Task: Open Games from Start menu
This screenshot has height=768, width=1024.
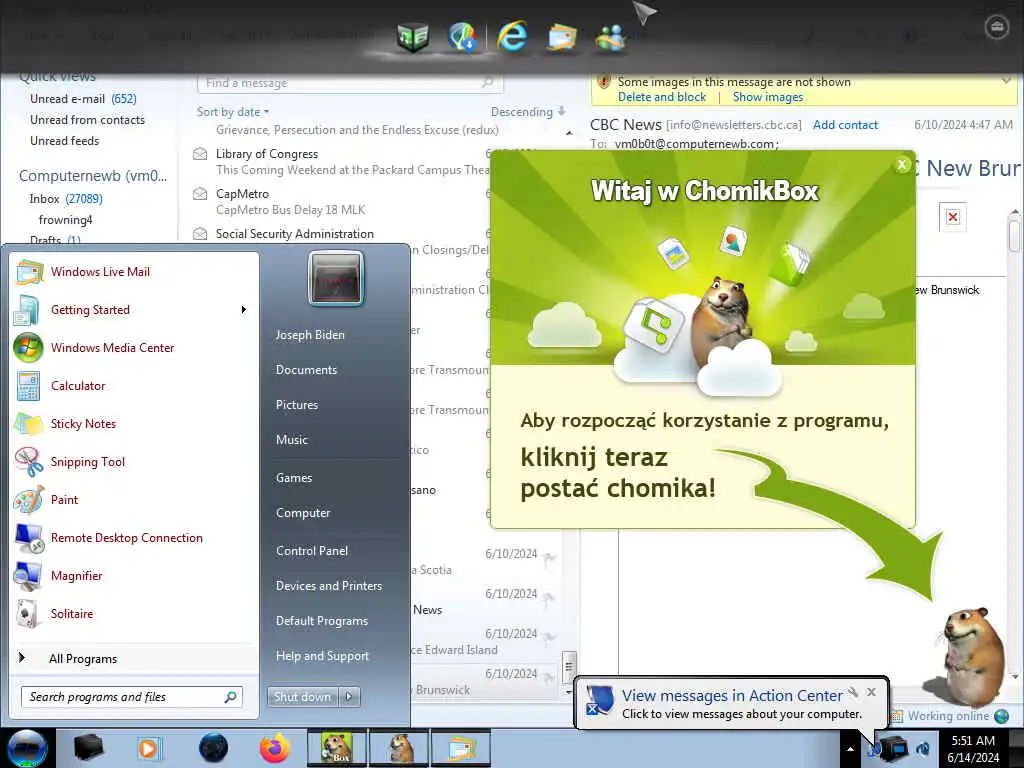Action: pyautogui.click(x=294, y=478)
